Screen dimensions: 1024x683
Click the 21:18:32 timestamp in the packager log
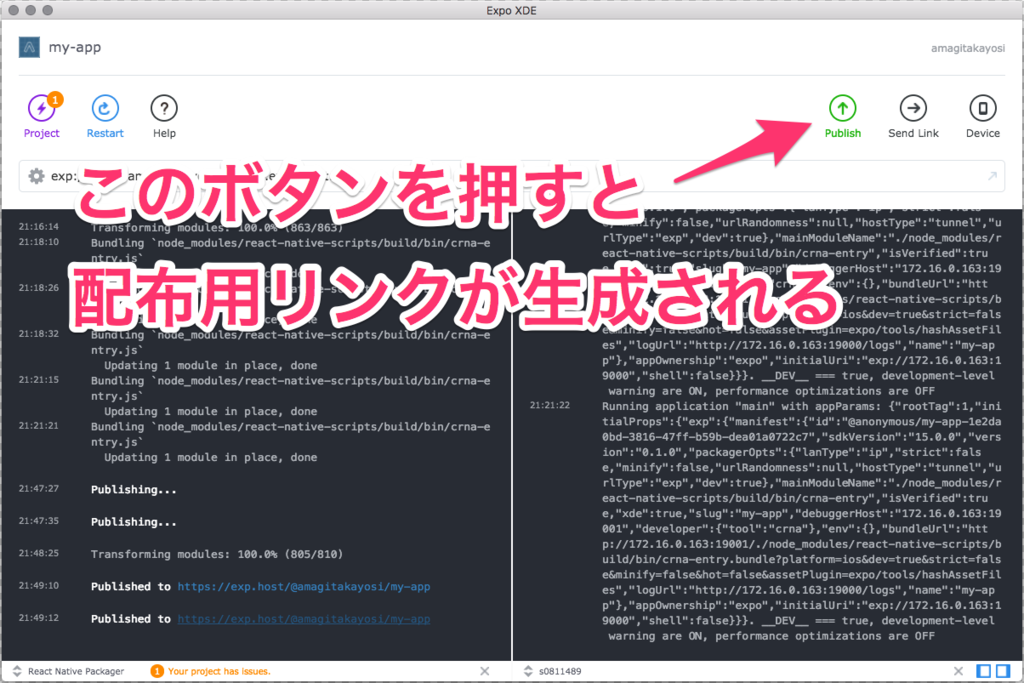[39, 334]
